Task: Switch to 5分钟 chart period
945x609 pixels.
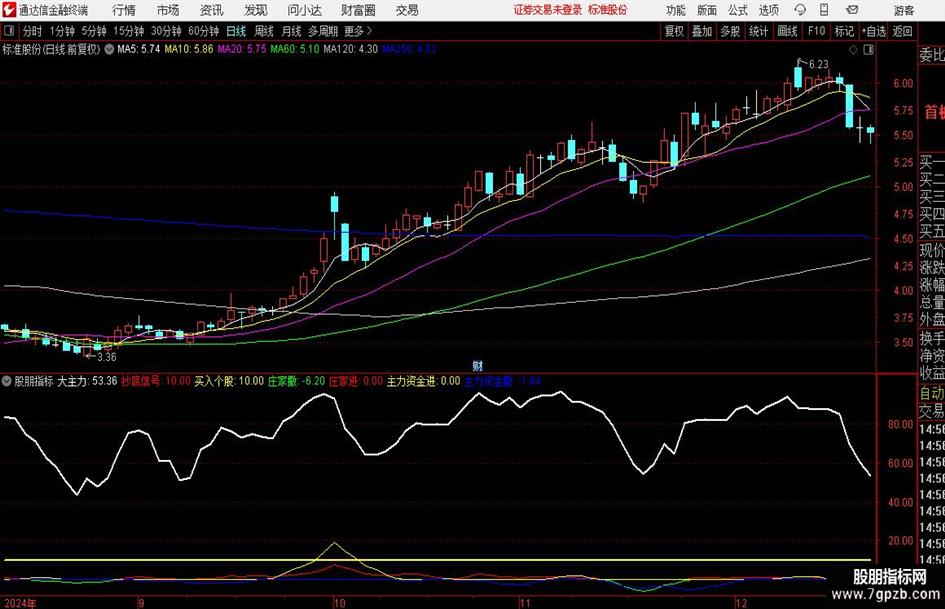Action: pyautogui.click(x=93, y=31)
